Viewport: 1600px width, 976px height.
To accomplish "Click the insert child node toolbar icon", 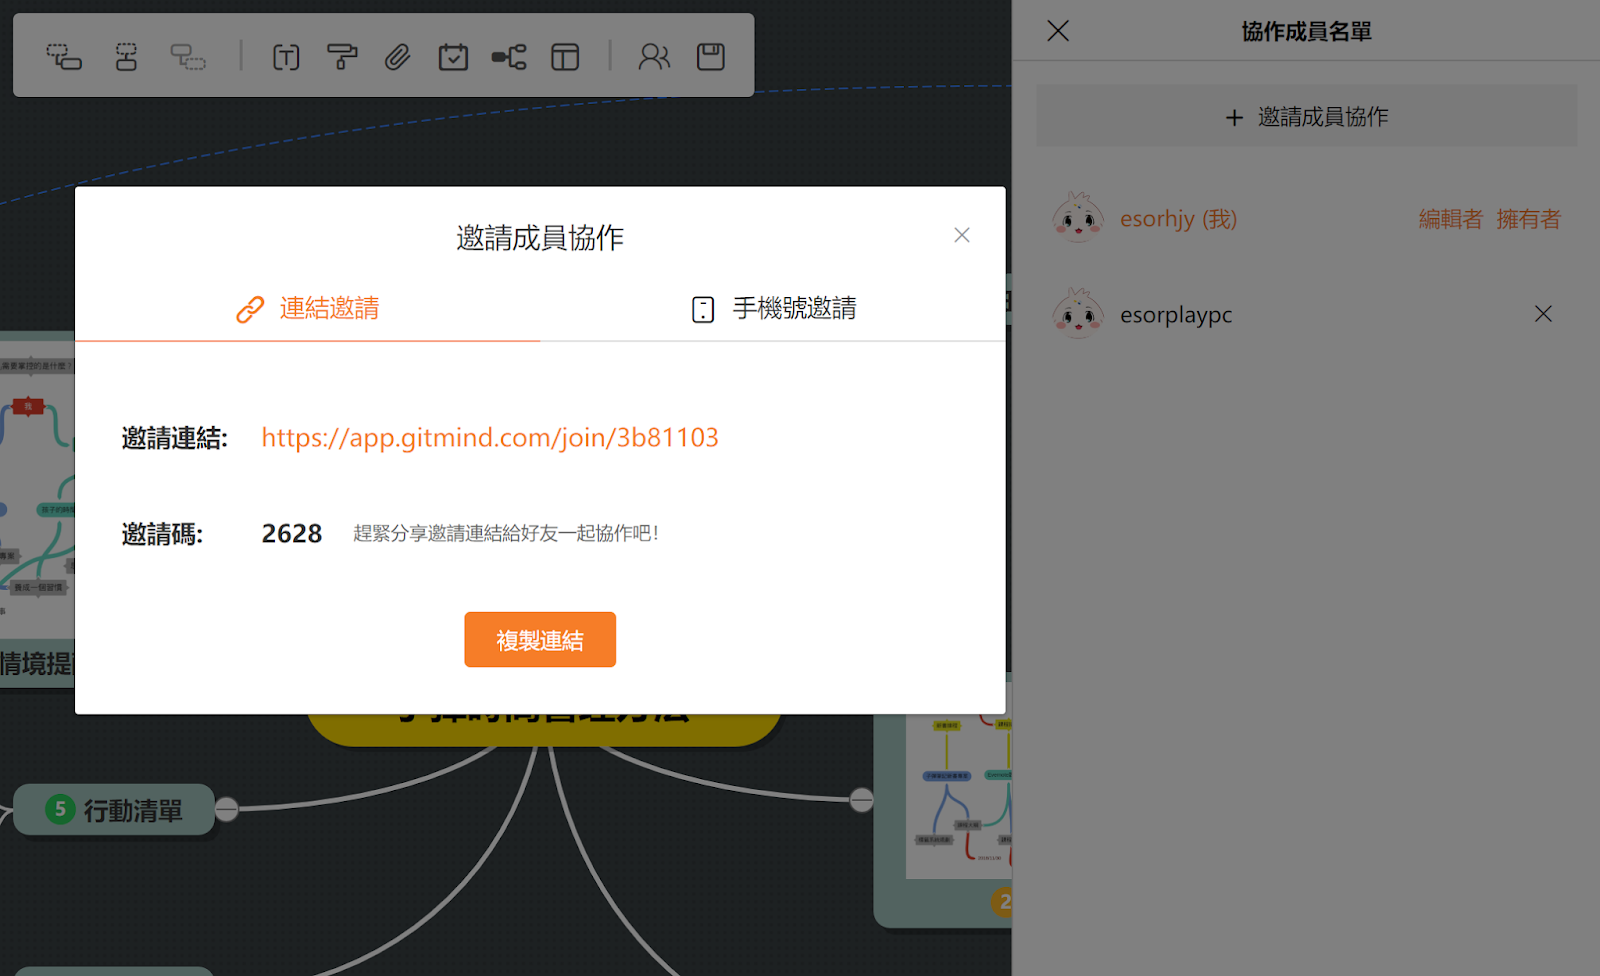I will click(64, 57).
